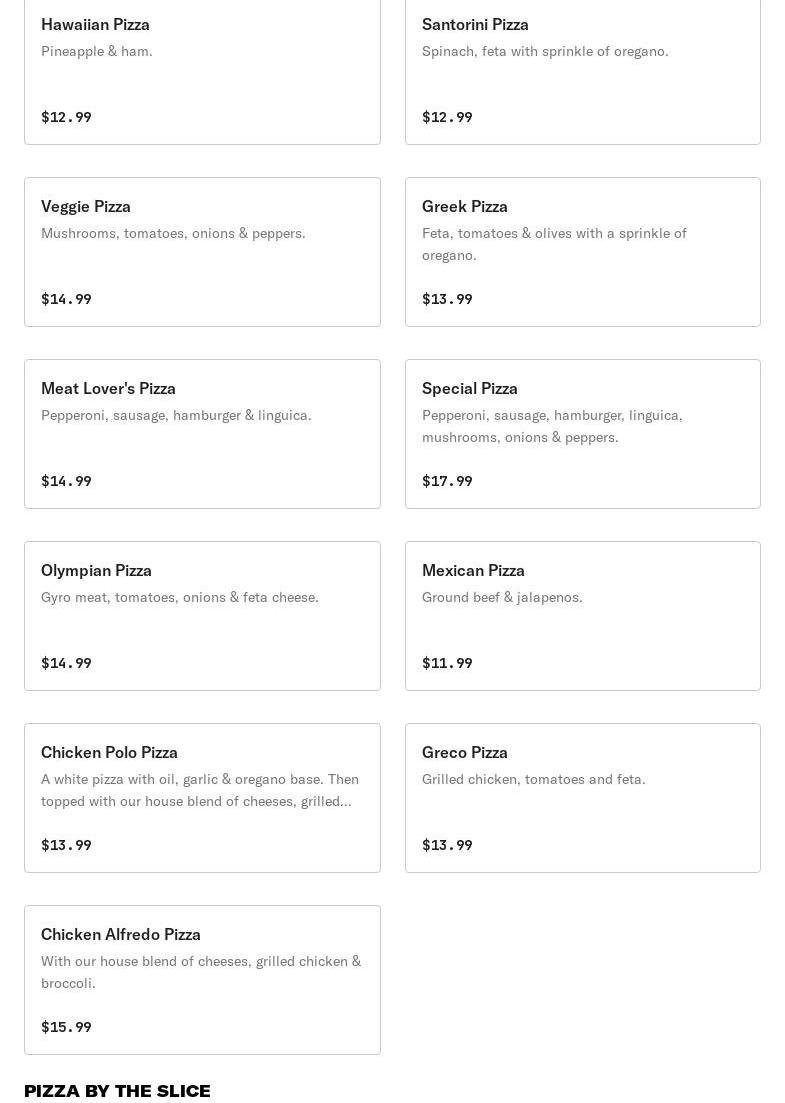785x1103 pixels.
Task: Open the Olympian Pizza item
Action: 203,616
